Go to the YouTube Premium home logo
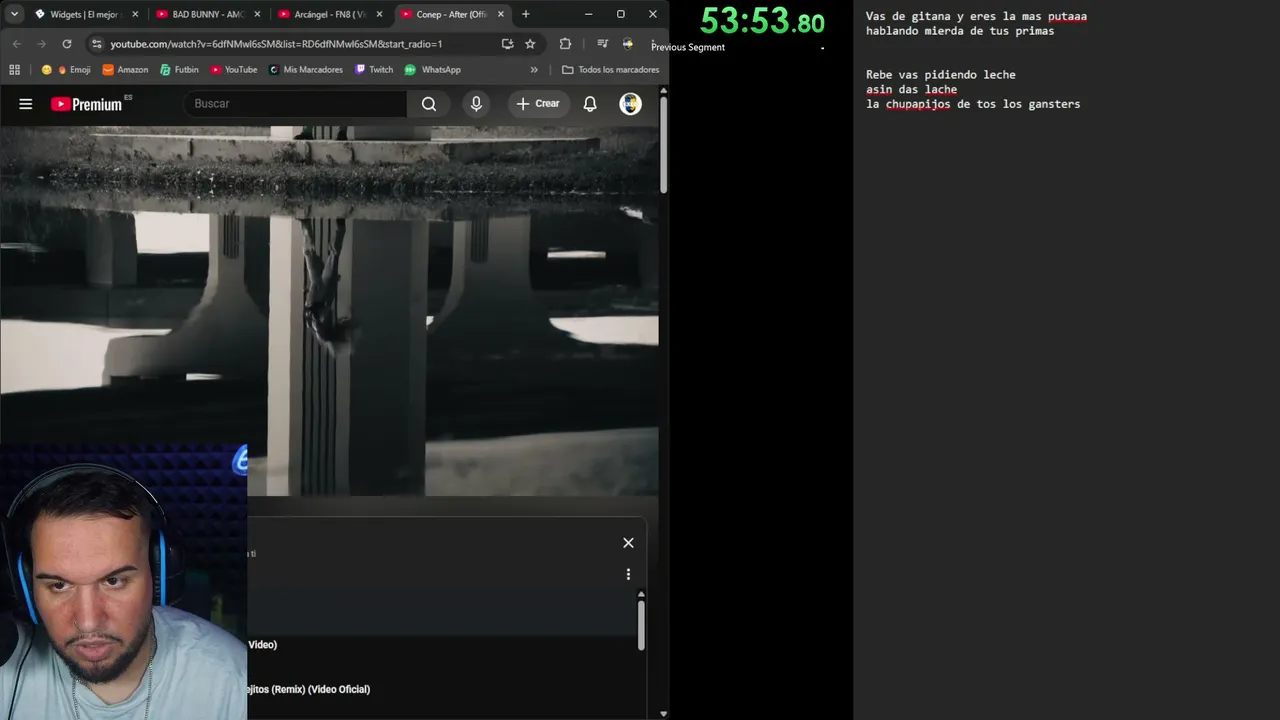This screenshot has width=1280, height=720. click(x=86, y=104)
